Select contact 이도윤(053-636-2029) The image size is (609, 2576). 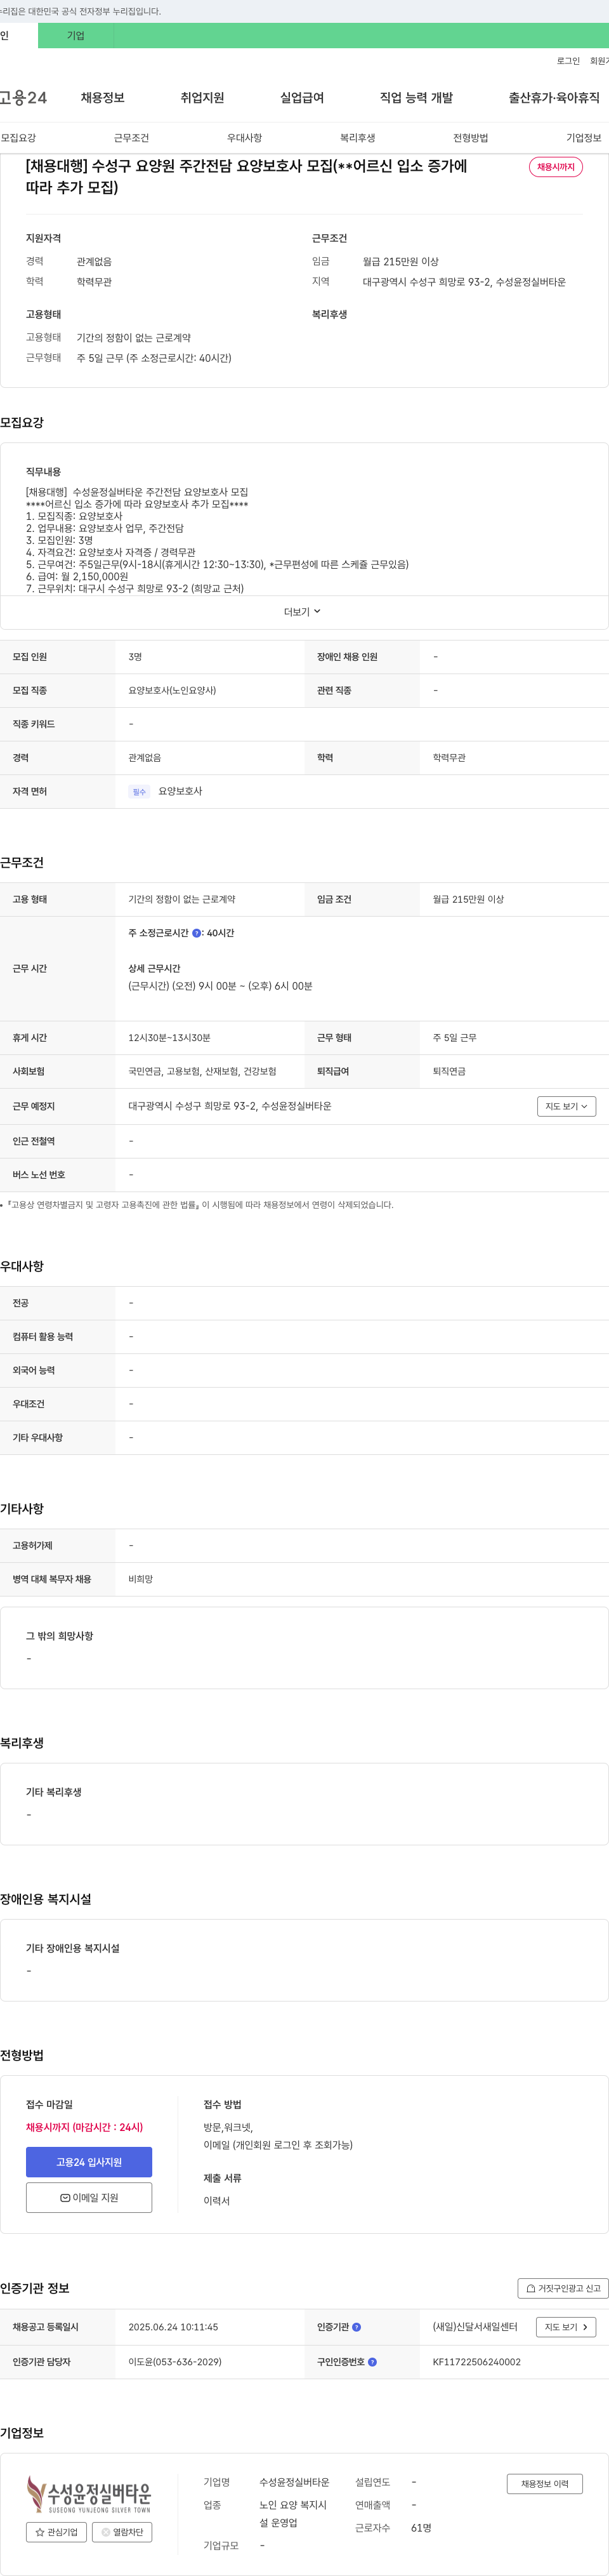(x=175, y=2362)
